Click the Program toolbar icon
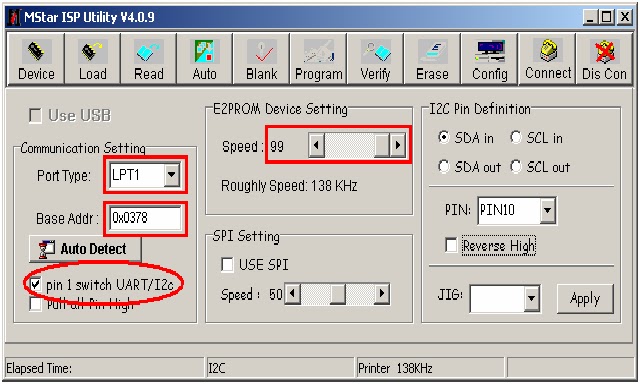The width and height of the screenshot is (640, 384). [x=319, y=59]
